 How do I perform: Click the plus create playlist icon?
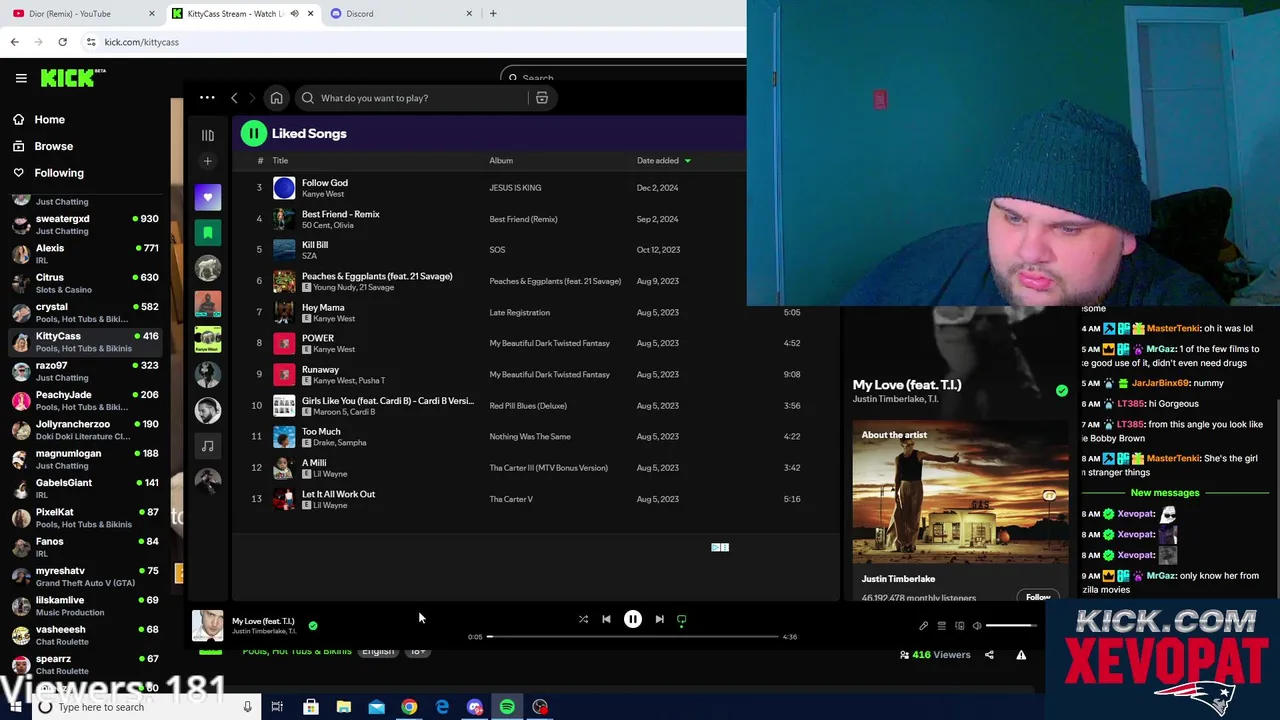208,161
